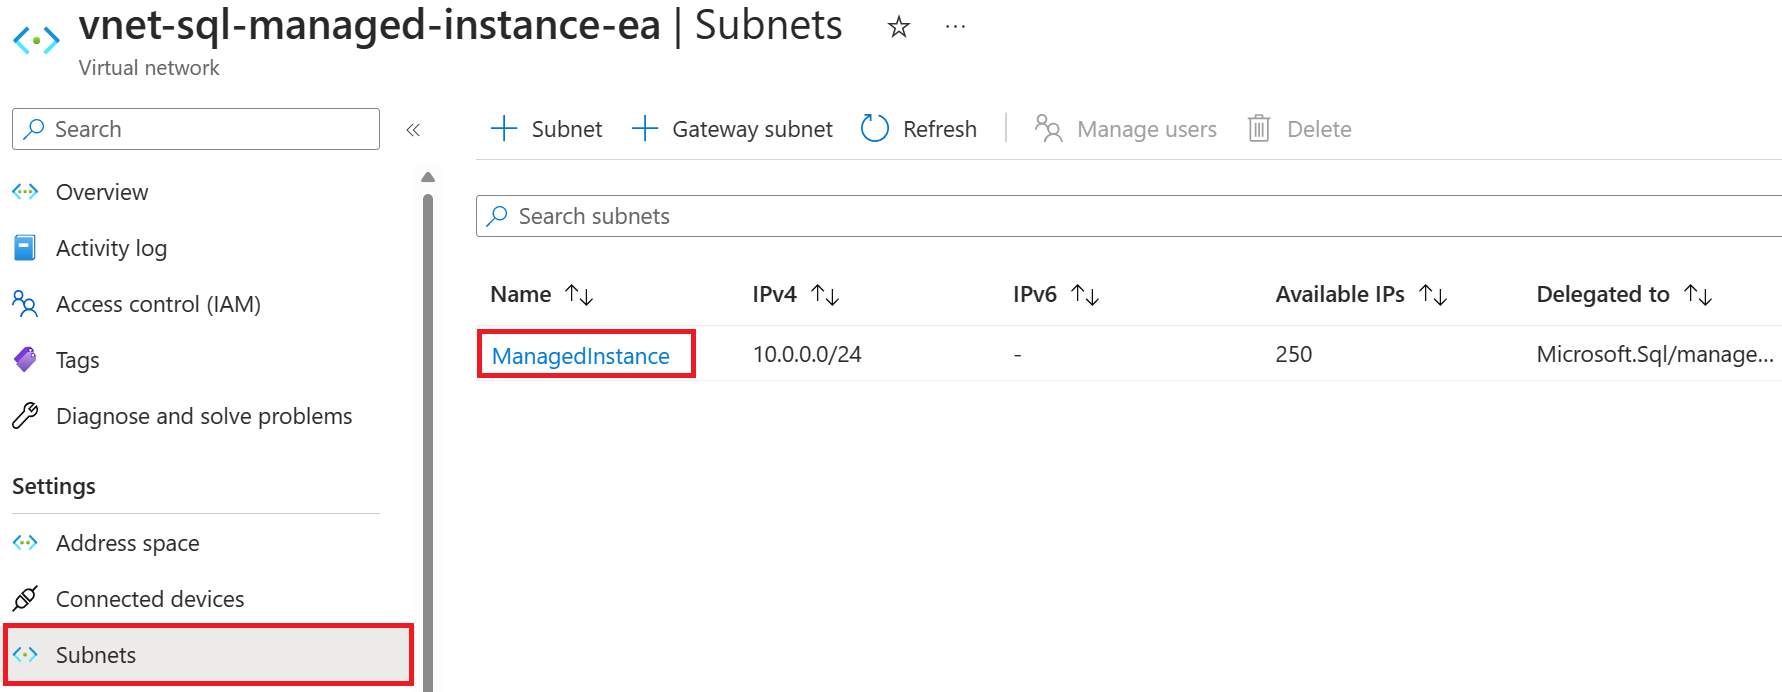This screenshot has width=1782, height=692.
Task: Sort by Available IPs column
Action: tap(1433, 295)
